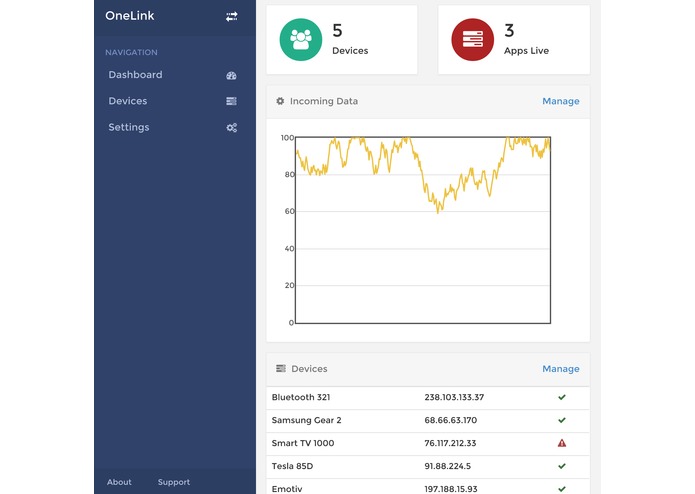Open the Dashboard navigation item

pyautogui.click(x=175, y=75)
